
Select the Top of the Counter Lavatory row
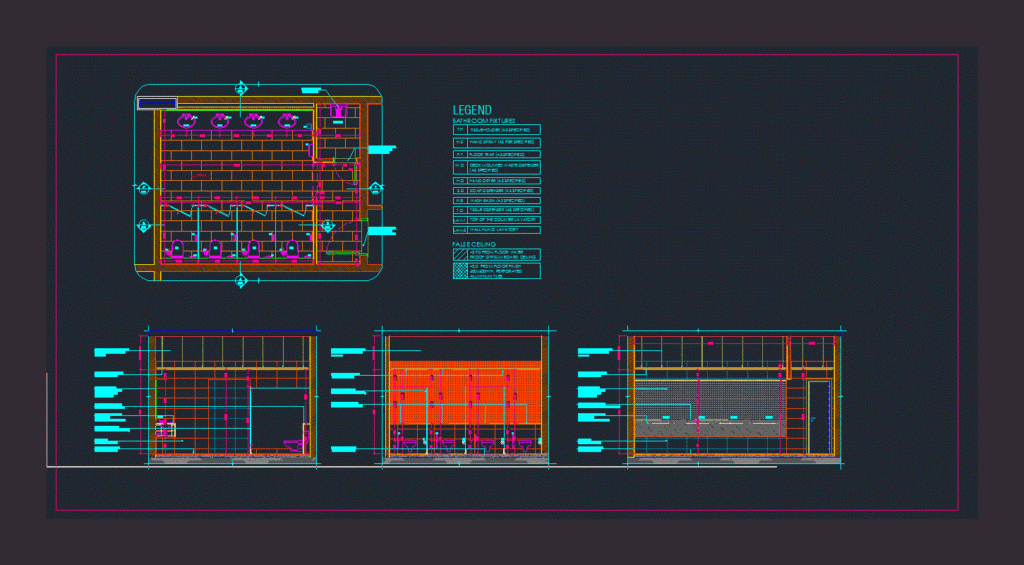[x=496, y=220]
